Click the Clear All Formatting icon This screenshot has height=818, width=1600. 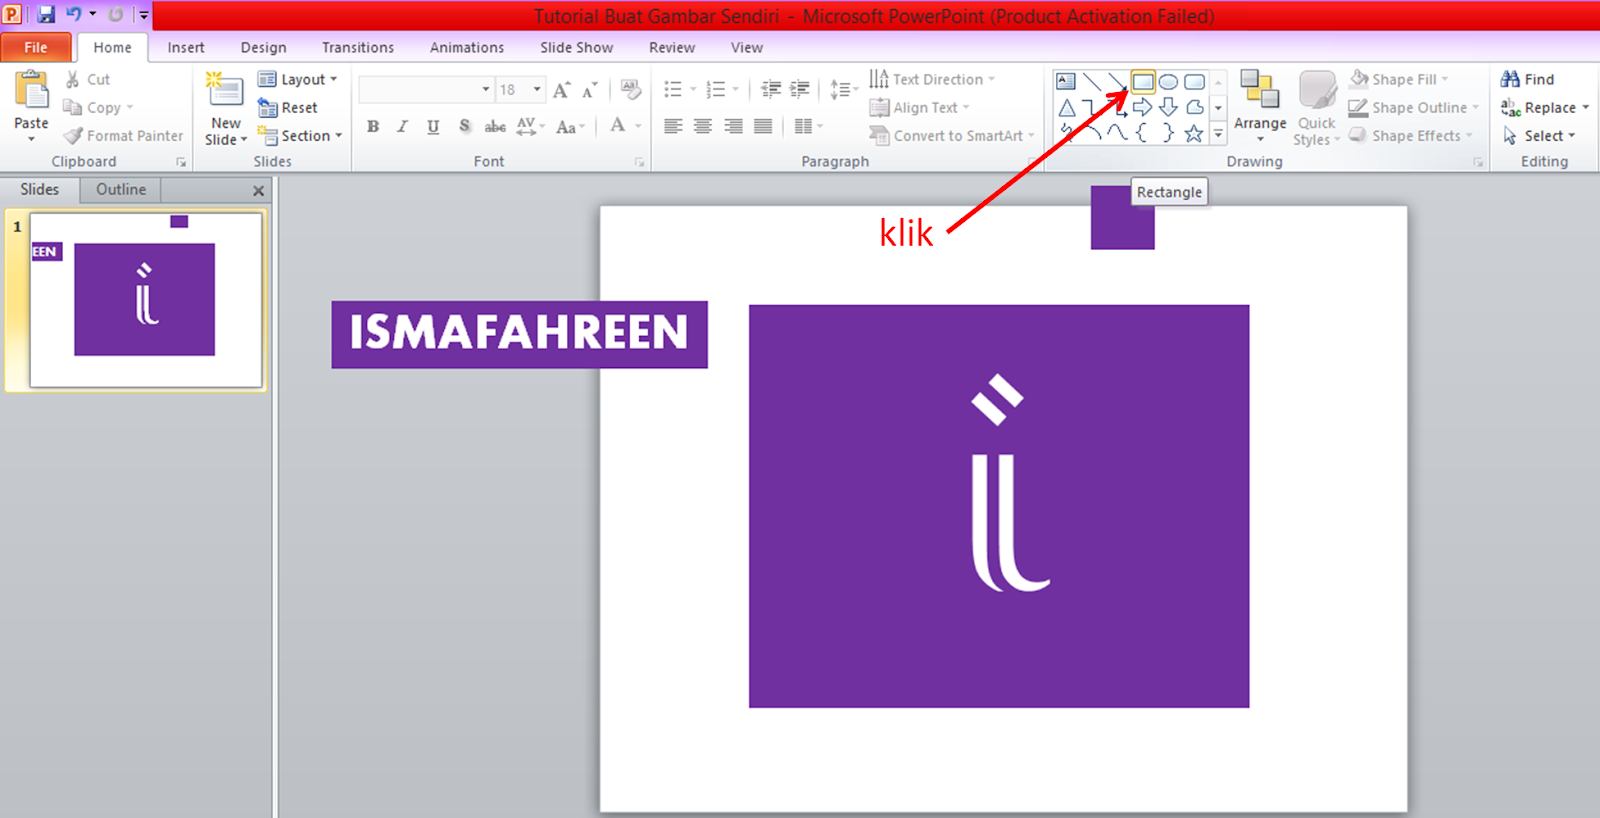(630, 90)
